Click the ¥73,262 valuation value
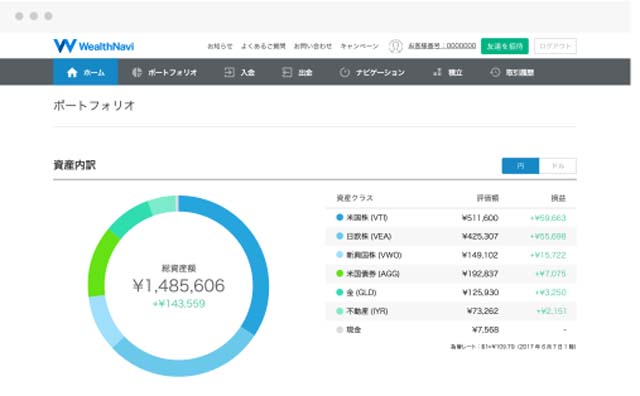The image size is (640, 396). [483, 311]
